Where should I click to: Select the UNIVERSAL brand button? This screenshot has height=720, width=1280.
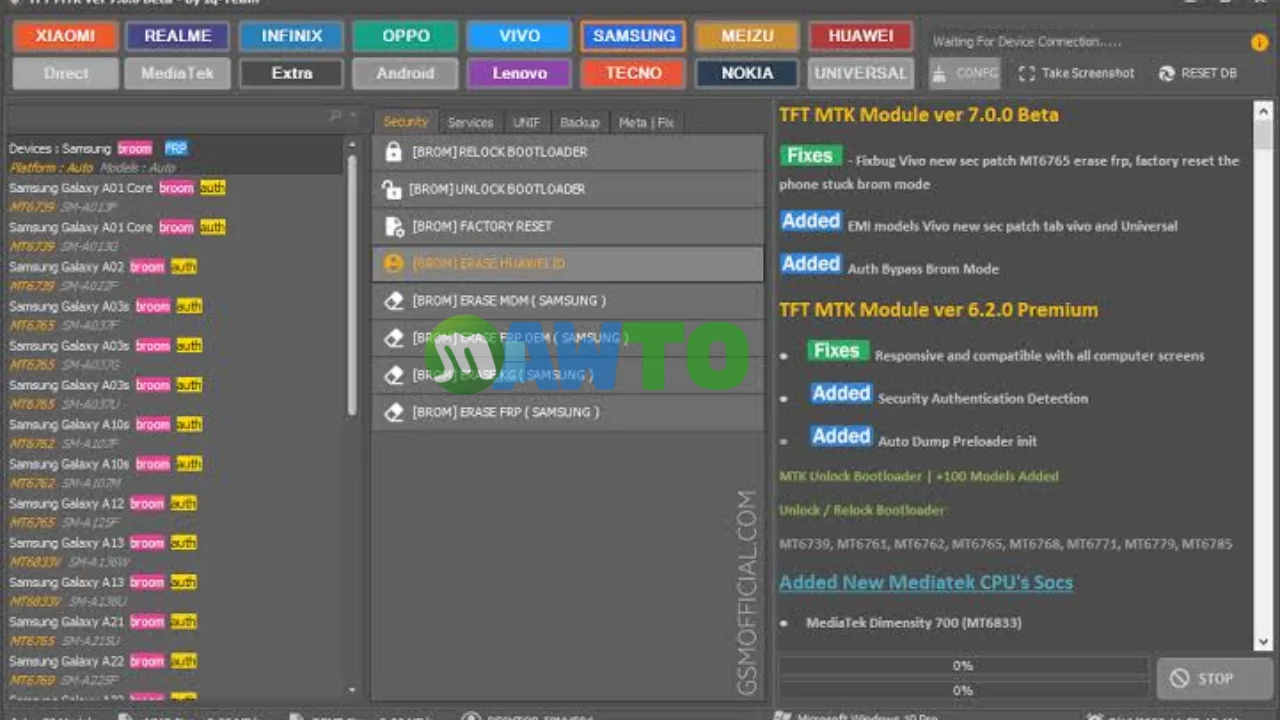pyautogui.click(x=861, y=73)
